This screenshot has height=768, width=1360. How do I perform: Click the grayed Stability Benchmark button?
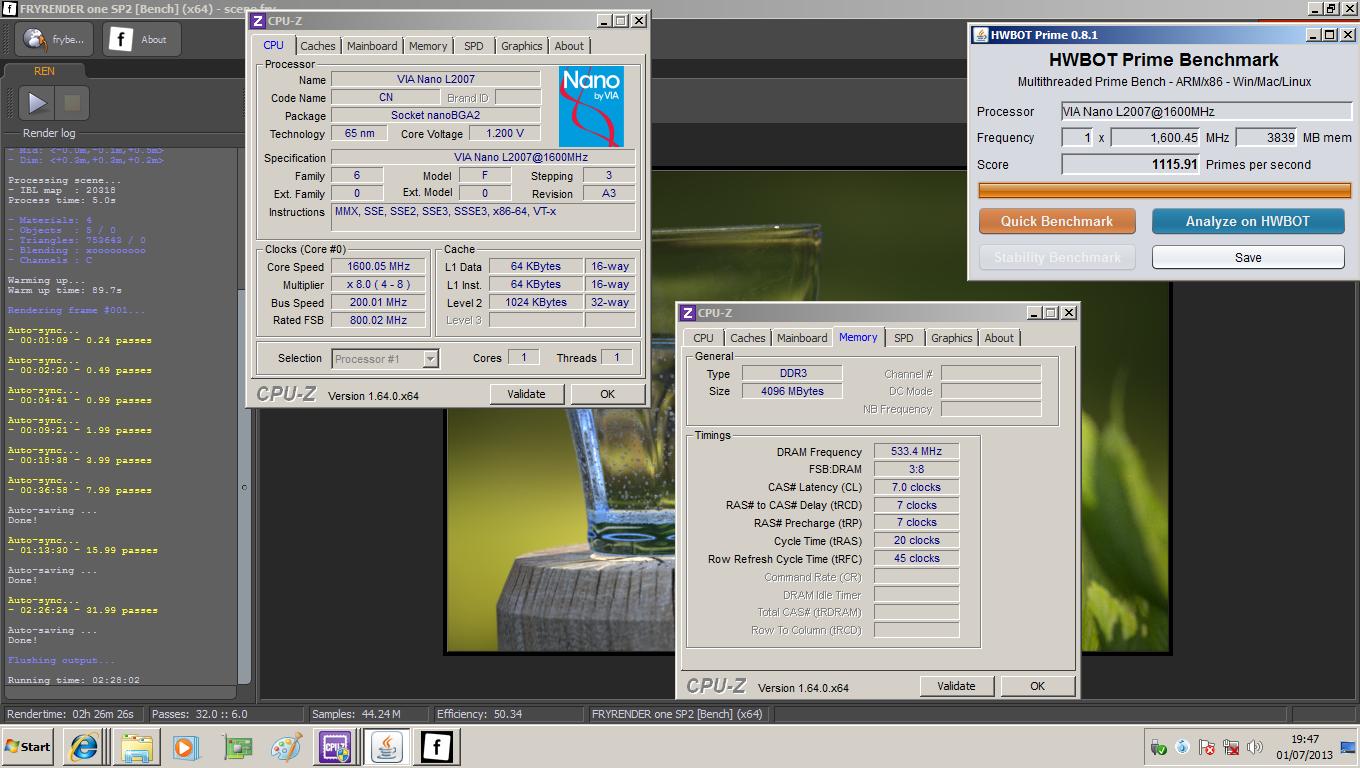click(x=1057, y=257)
